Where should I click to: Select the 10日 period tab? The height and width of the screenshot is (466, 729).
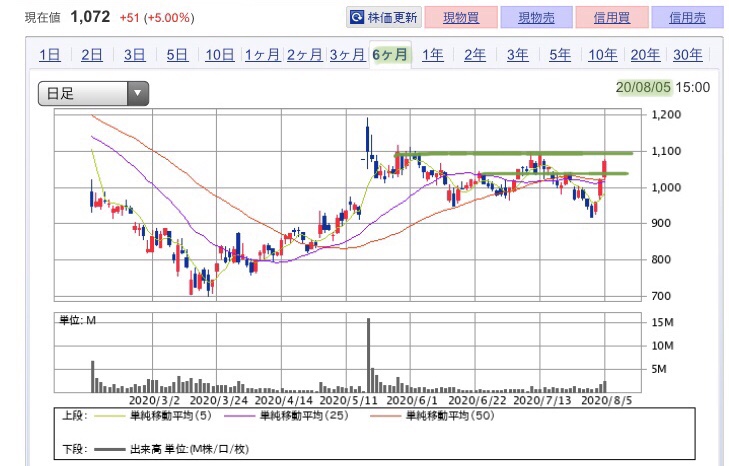219,55
